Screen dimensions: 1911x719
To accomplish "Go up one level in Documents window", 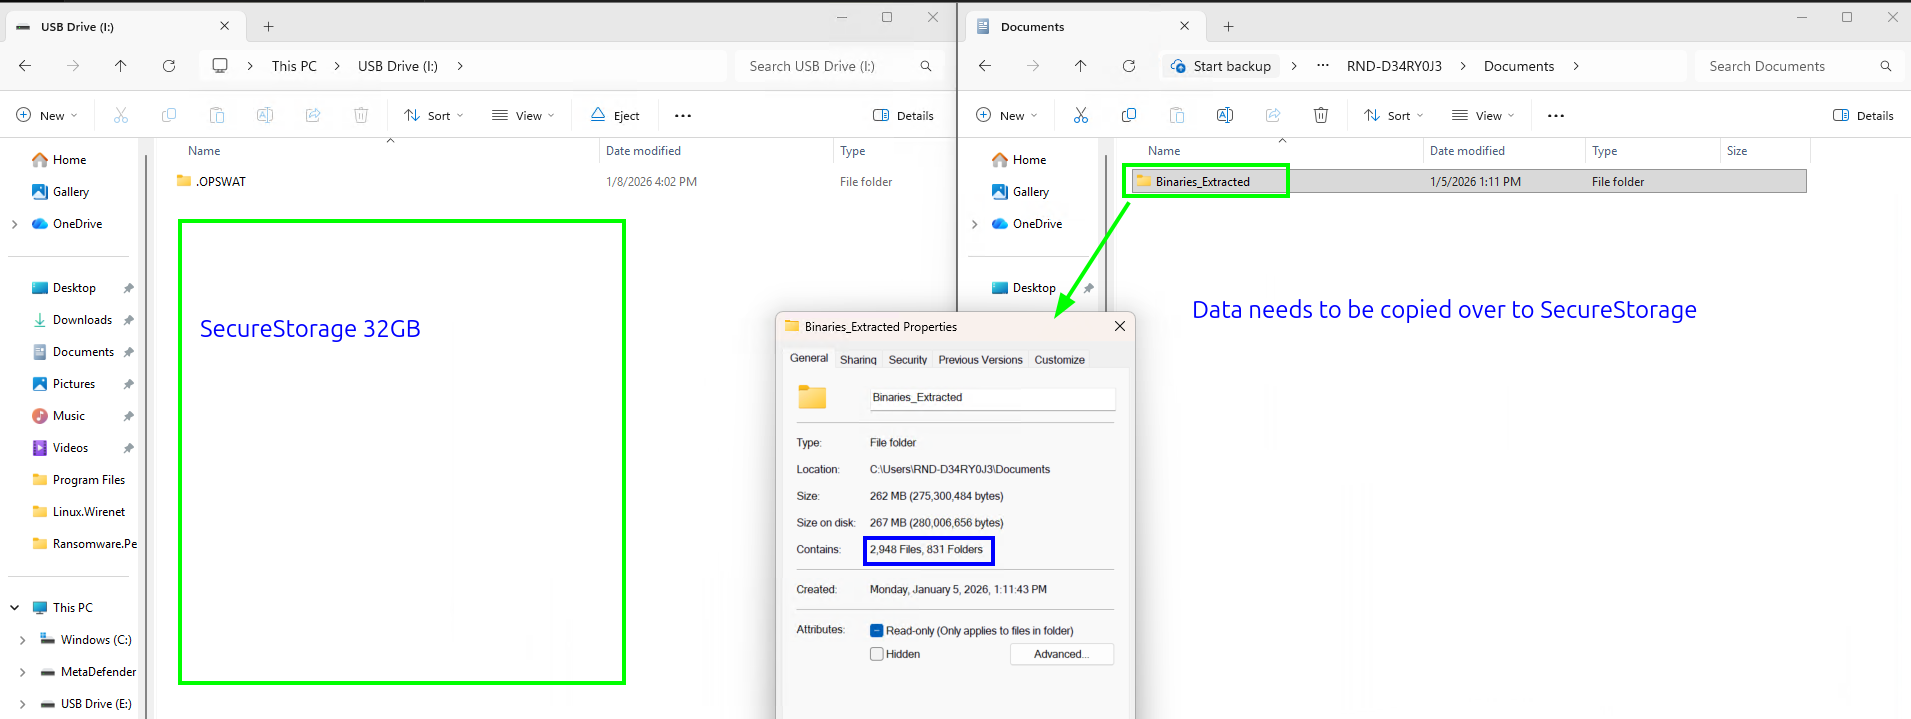I will [x=1080, y=66].
